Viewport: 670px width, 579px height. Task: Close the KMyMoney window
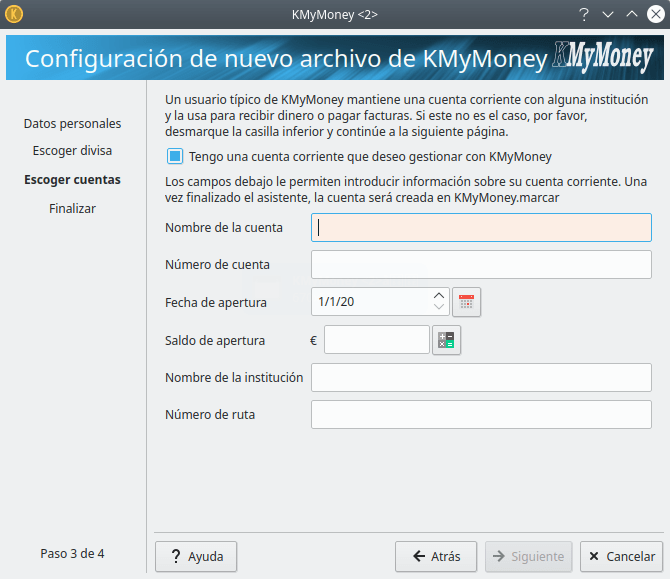656,14
